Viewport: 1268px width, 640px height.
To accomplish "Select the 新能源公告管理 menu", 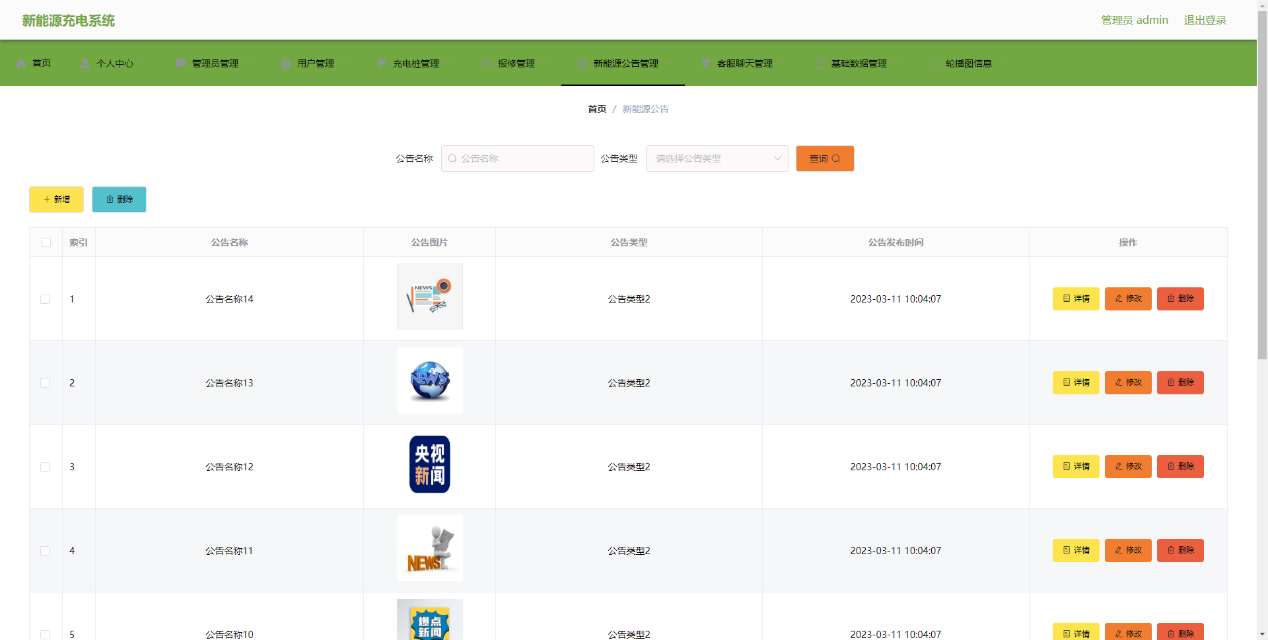I will pos(623,63).
